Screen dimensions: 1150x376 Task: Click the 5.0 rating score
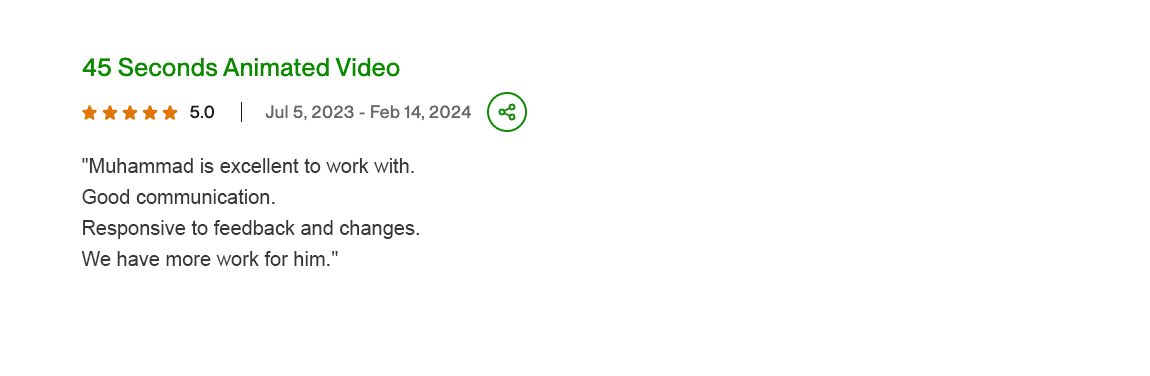(202, 112)
